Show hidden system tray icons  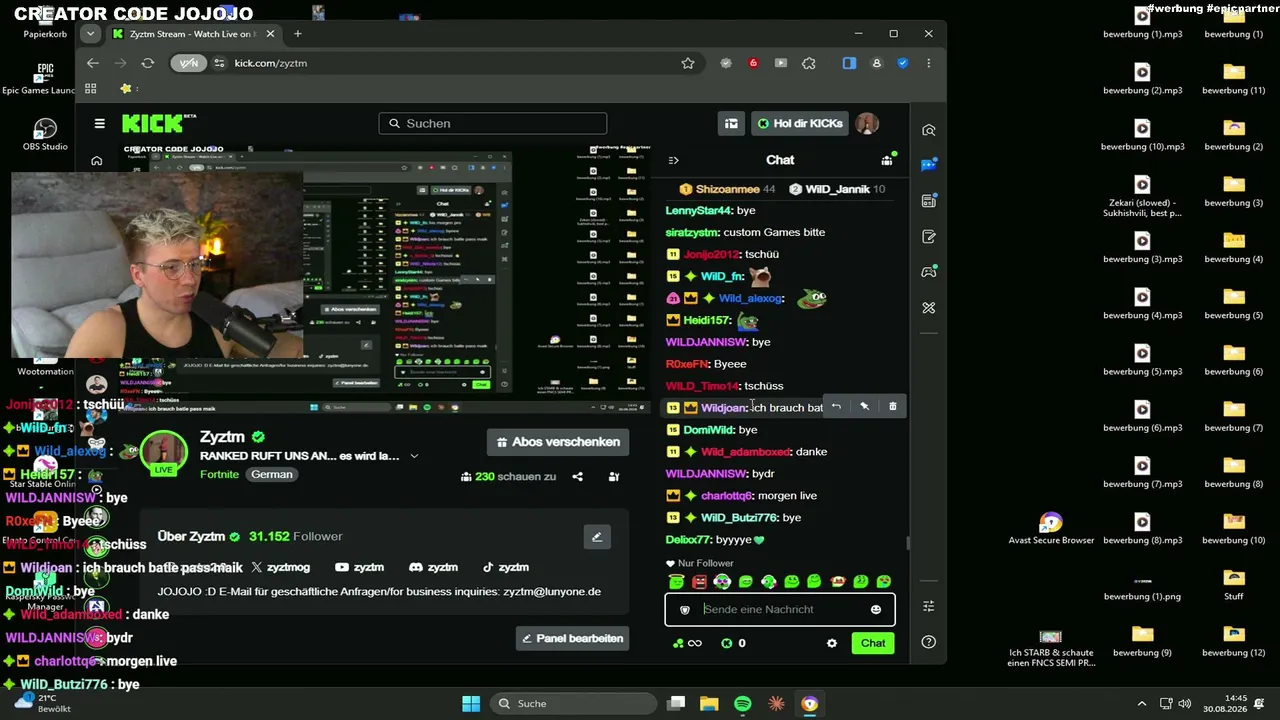pyautogui.click(x=1142, y=704)
